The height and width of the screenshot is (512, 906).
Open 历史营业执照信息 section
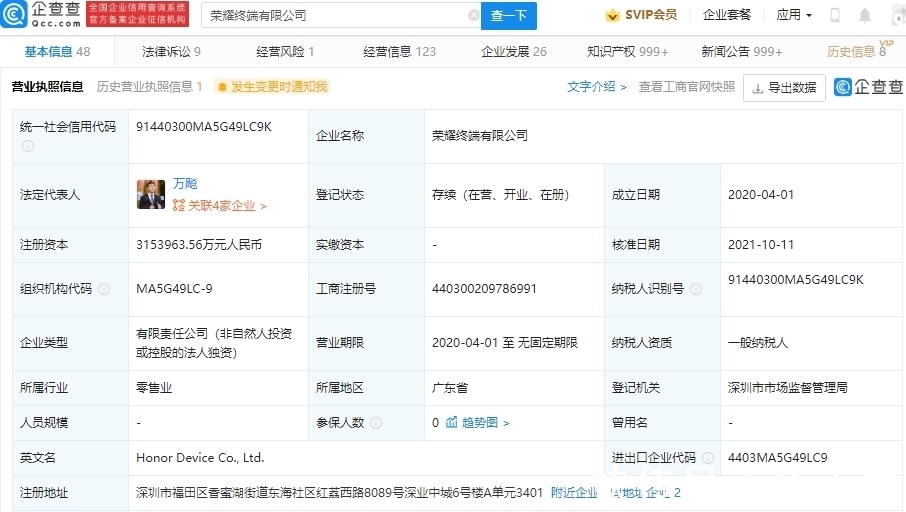[149, 87]
